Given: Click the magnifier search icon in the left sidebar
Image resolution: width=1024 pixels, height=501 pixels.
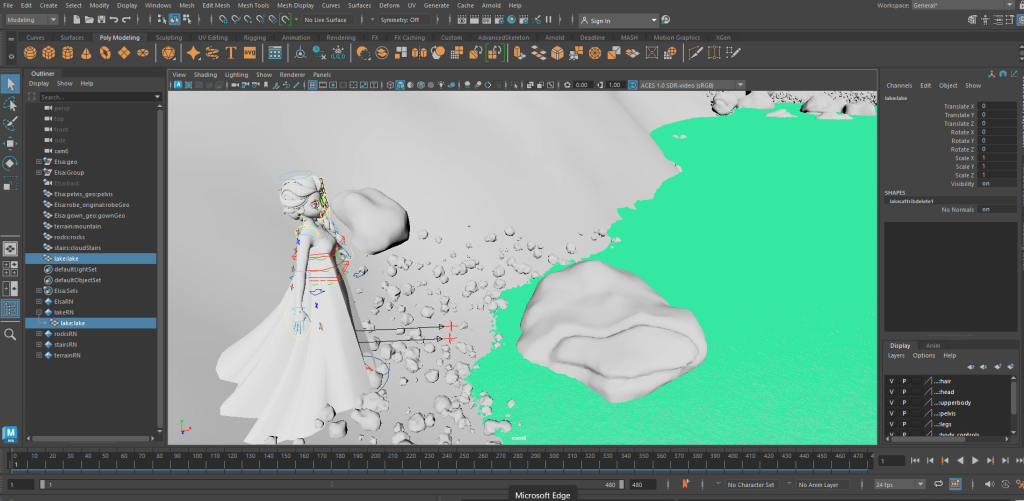Looking at the screenshot, I should click(x=10, y=334).
